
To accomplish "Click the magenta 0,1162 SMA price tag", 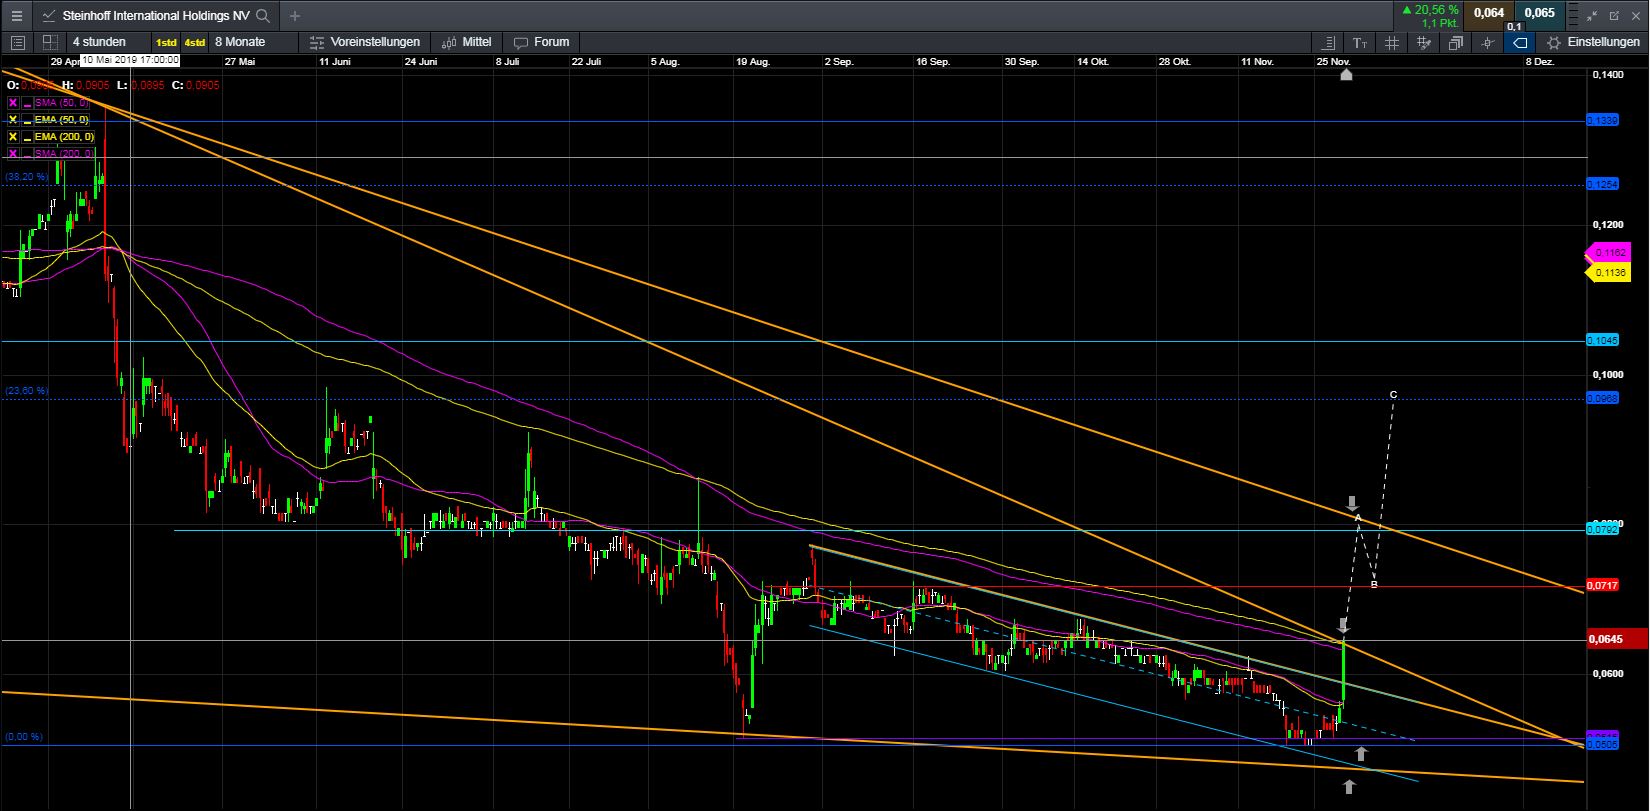I will coord(1610,253).
